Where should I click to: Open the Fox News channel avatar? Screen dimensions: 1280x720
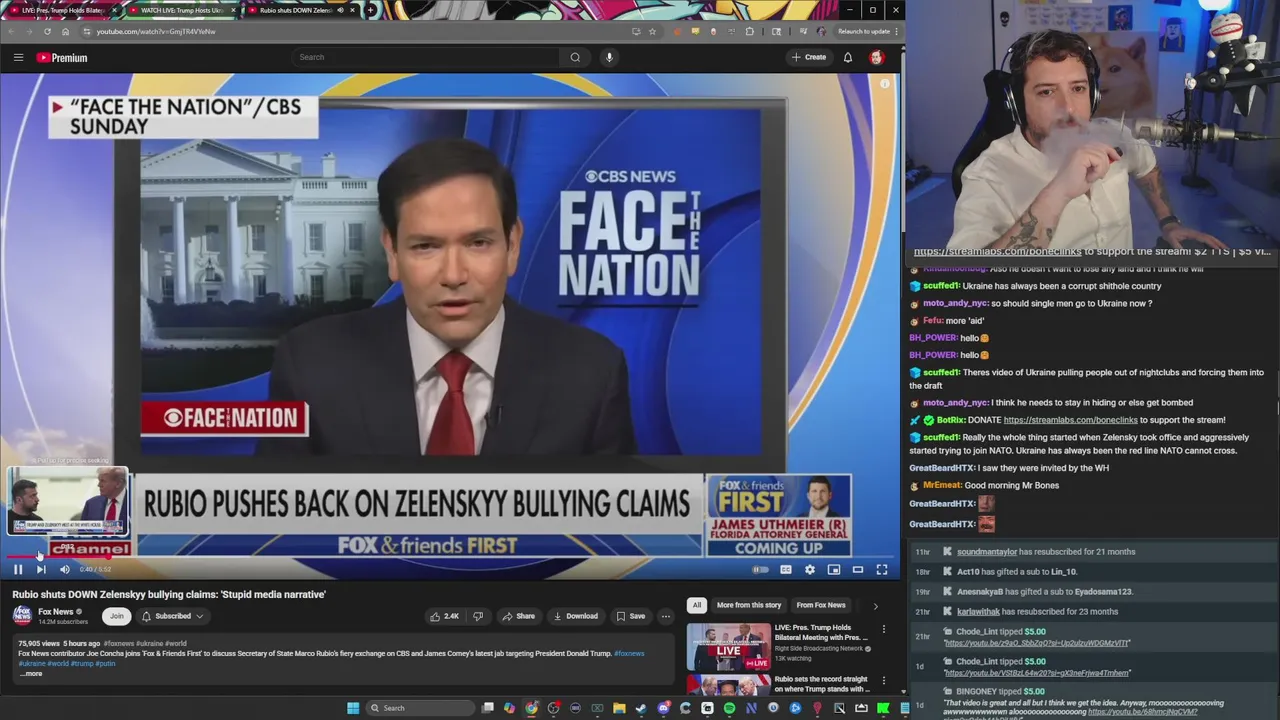point(21,615)
